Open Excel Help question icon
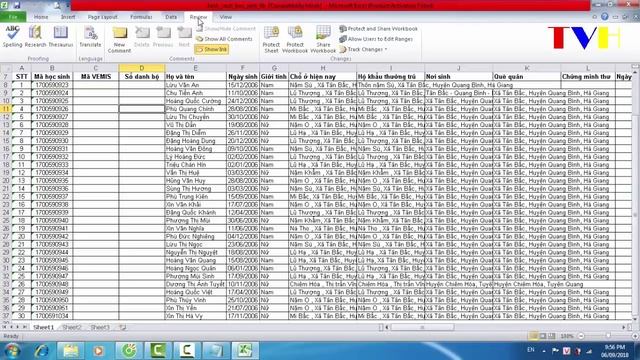 pos(604,17)
